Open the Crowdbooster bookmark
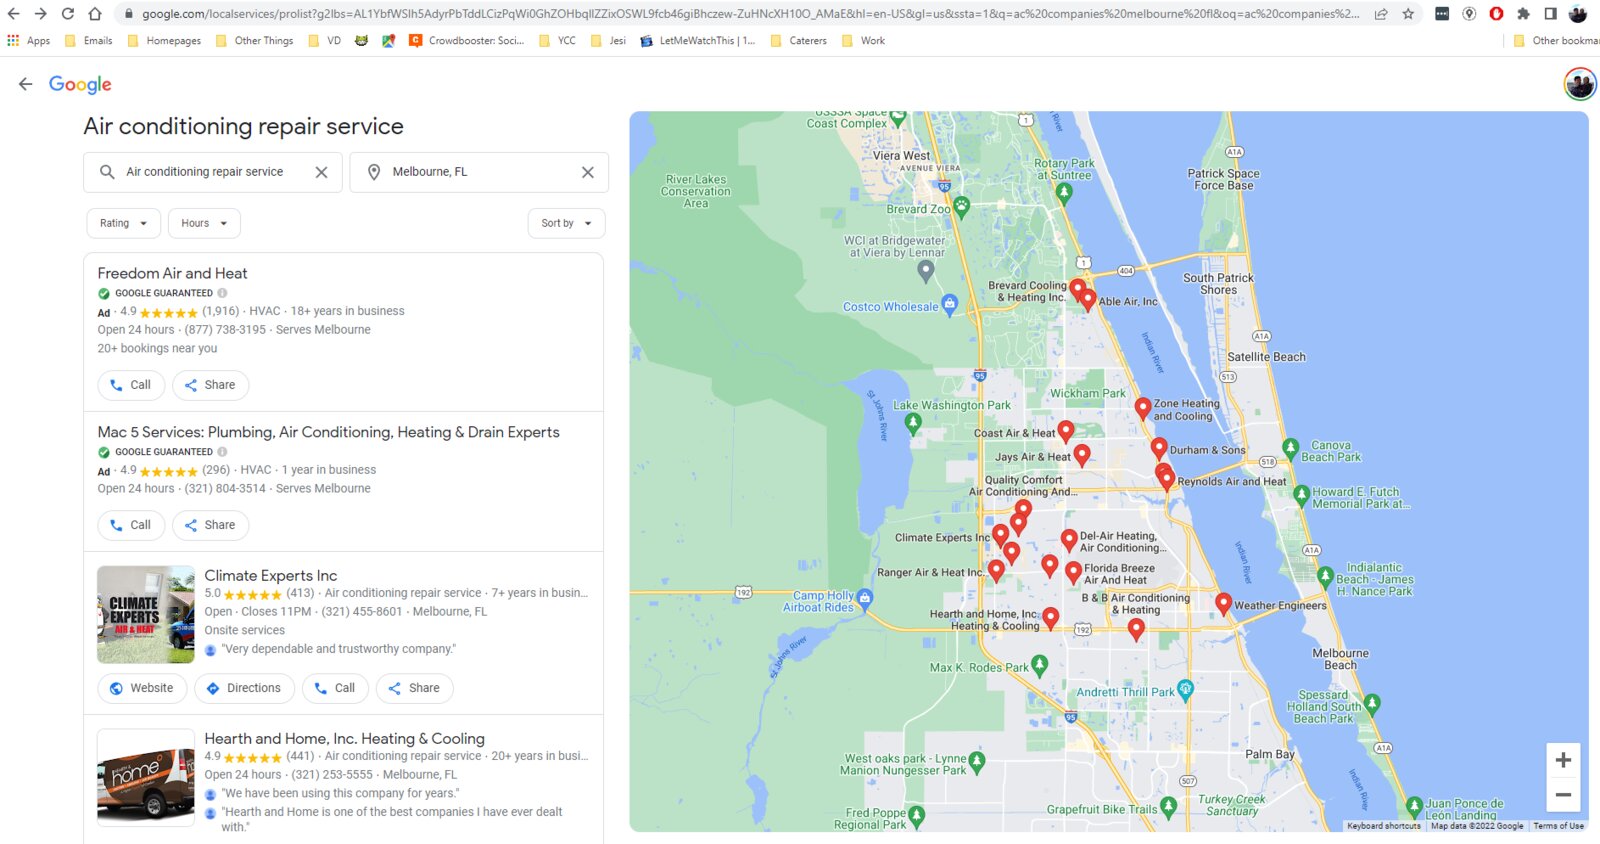The image size is (1600, 844). [x=466, y=41]
